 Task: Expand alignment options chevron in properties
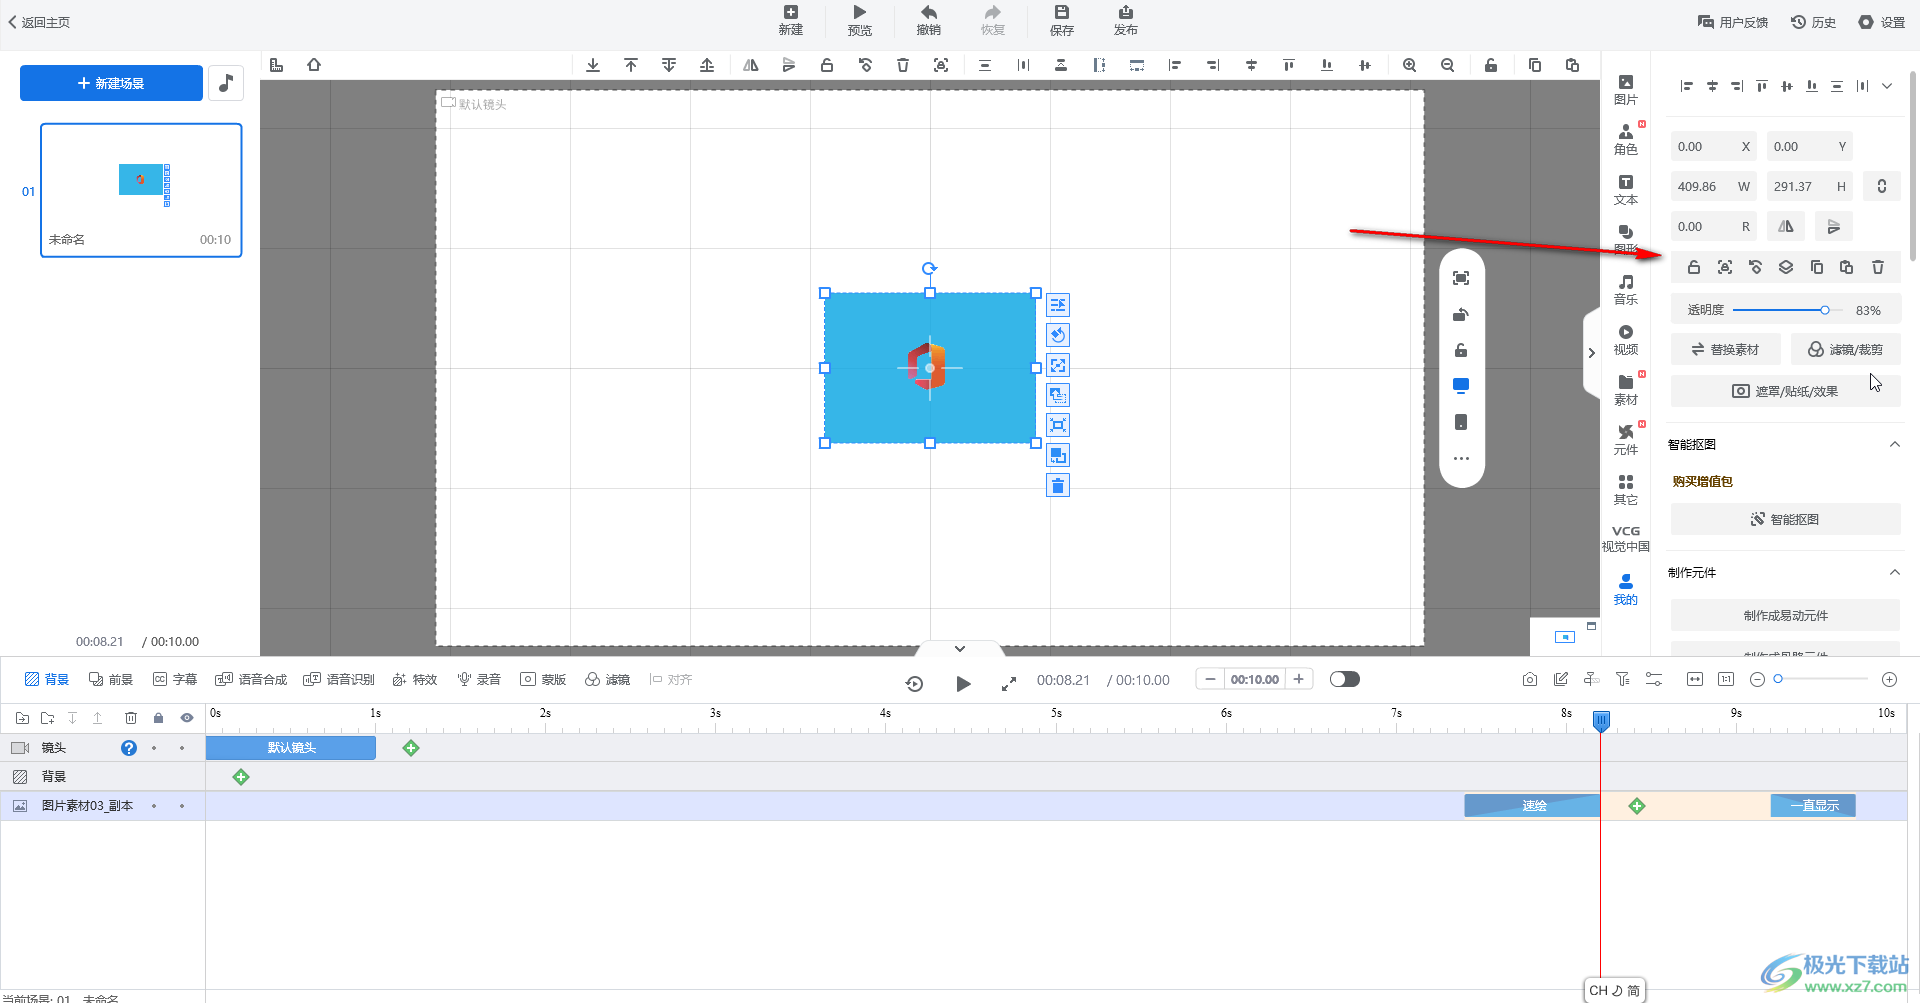(x=1887, y=86)
